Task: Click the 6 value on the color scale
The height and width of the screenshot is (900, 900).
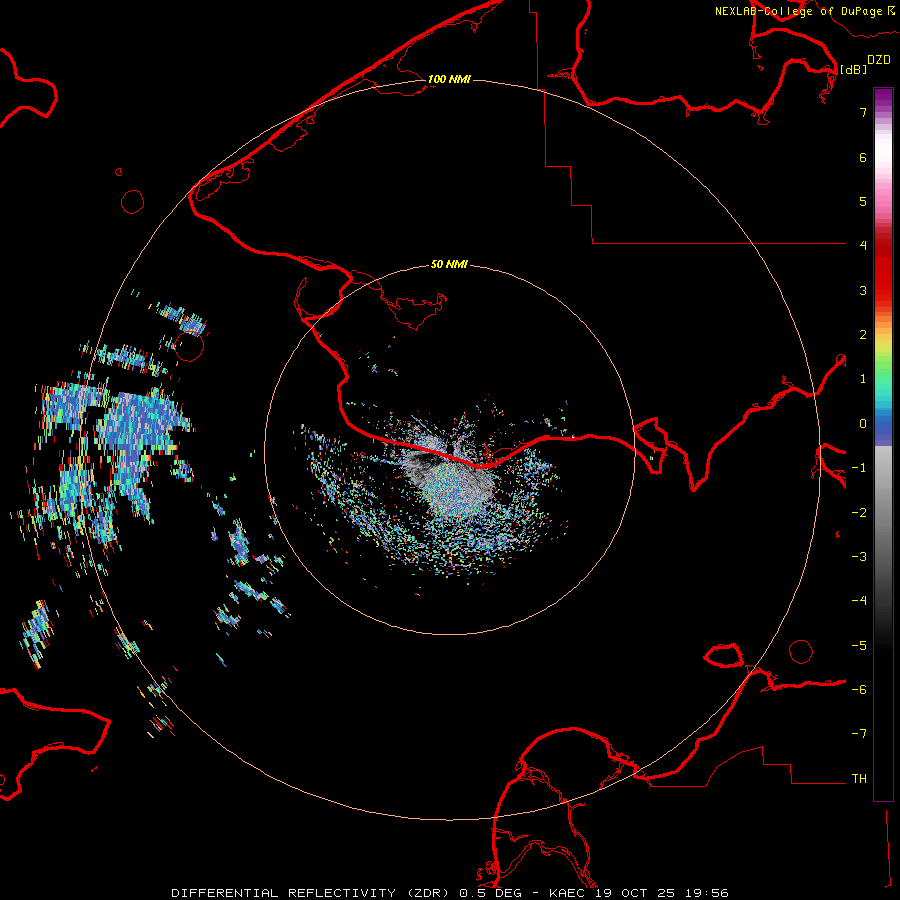Action: (x=863, y=157)
